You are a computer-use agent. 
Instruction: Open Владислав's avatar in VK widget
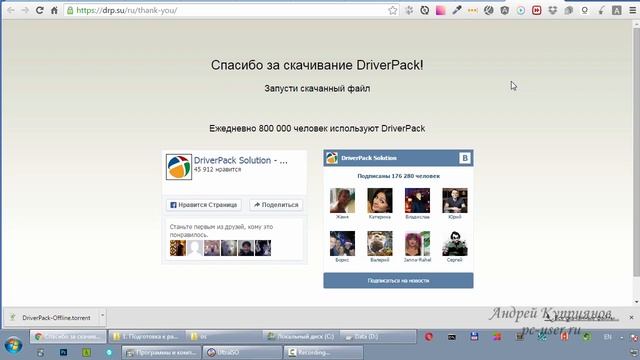[x=417, y=200]
